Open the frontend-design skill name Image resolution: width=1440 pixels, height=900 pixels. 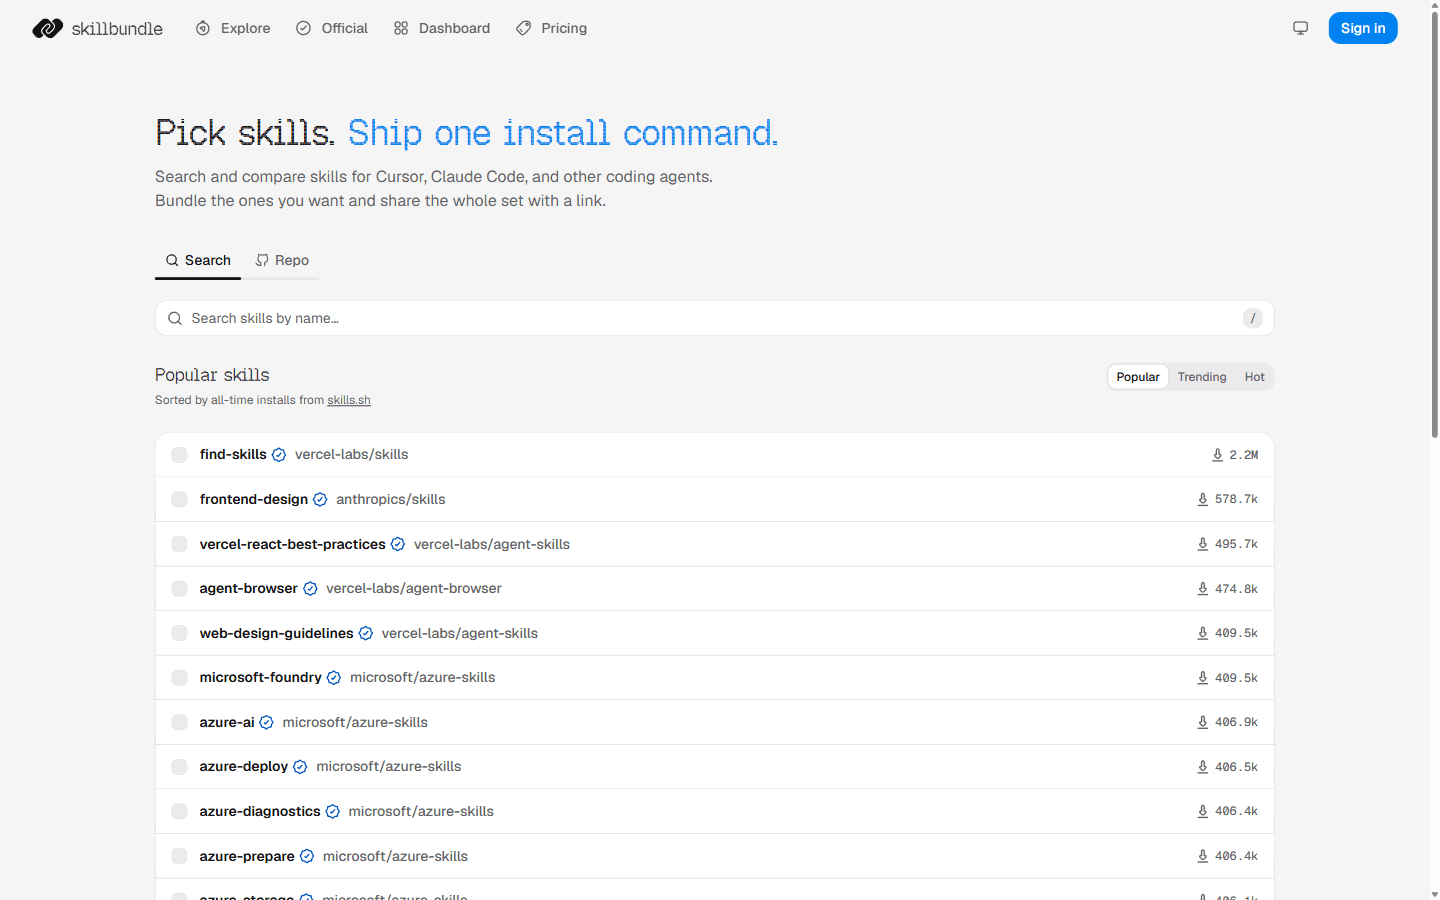(254, 499)
